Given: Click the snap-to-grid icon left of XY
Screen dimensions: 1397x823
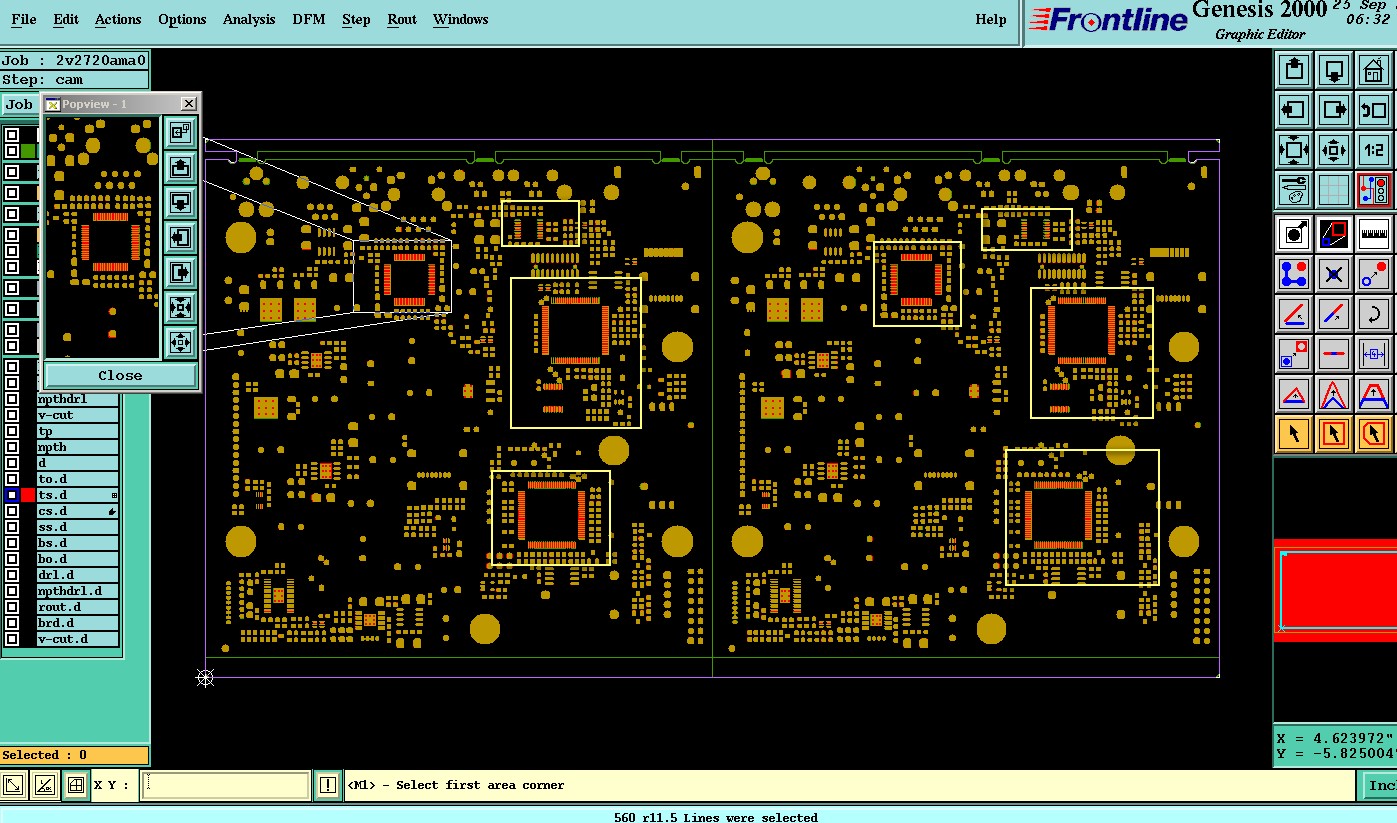Looking at the screenshot, I should pos(75,785).
